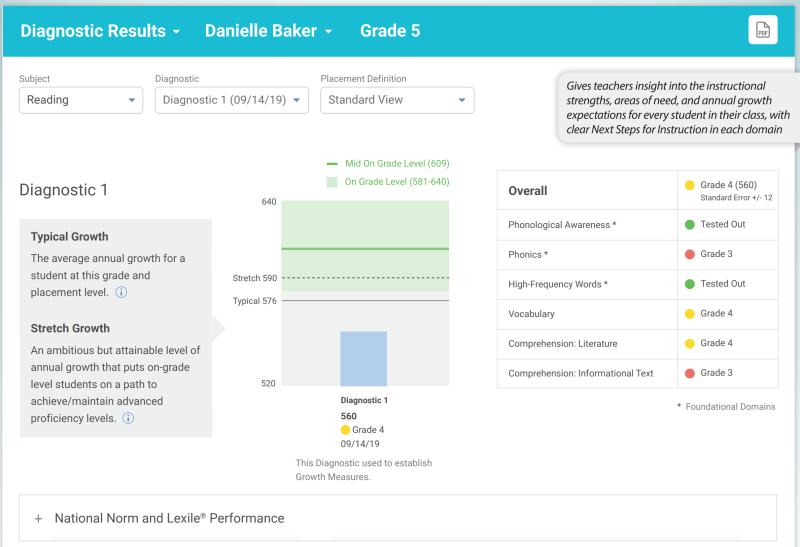Click the Typical Growth info icon
Viewport: 800px width, 547px height.
(121, 292)
